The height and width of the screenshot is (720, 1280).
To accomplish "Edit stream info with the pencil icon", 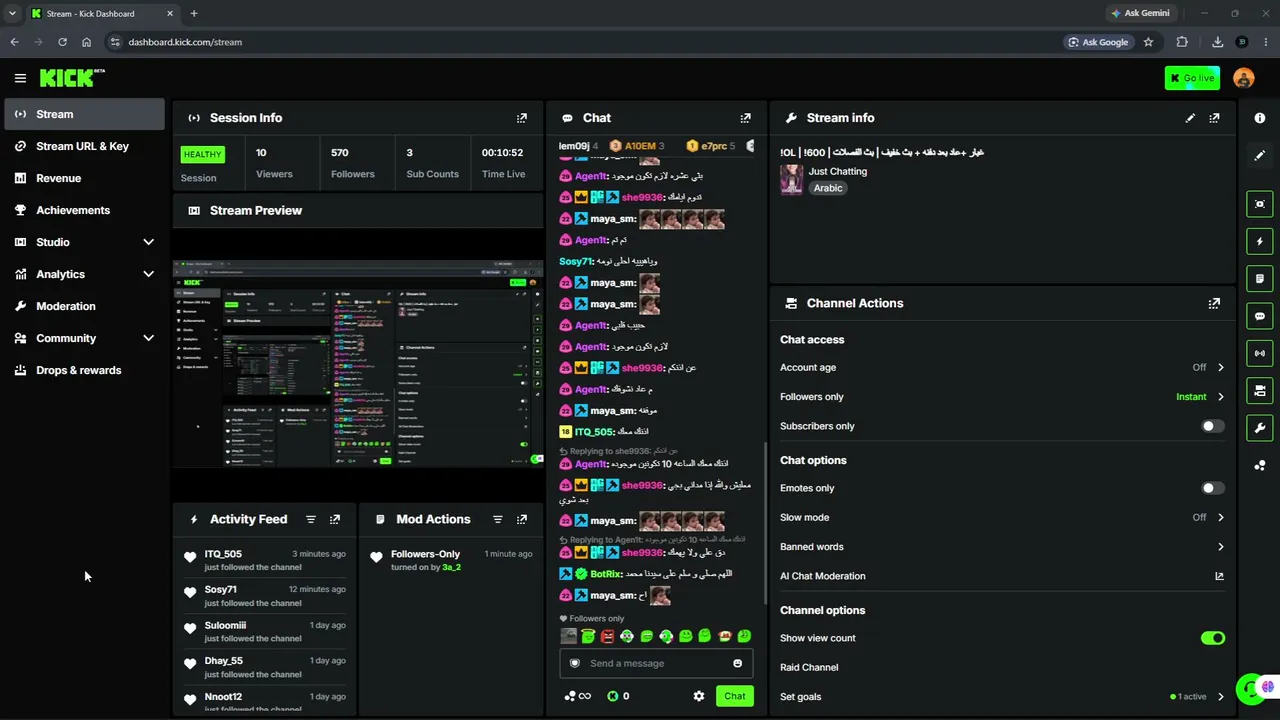I will (1190, 118).
